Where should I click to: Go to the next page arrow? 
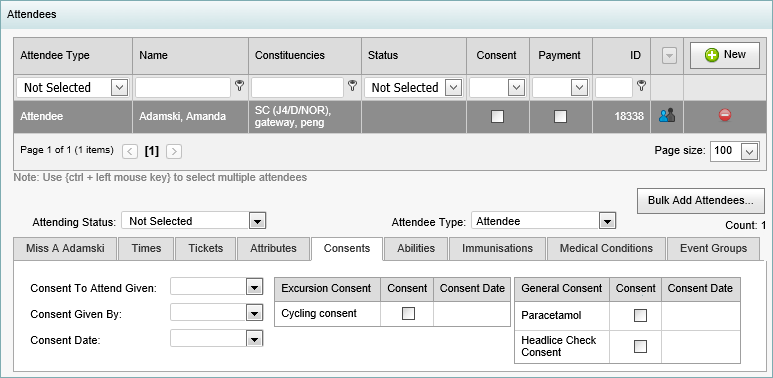[174, 151]
